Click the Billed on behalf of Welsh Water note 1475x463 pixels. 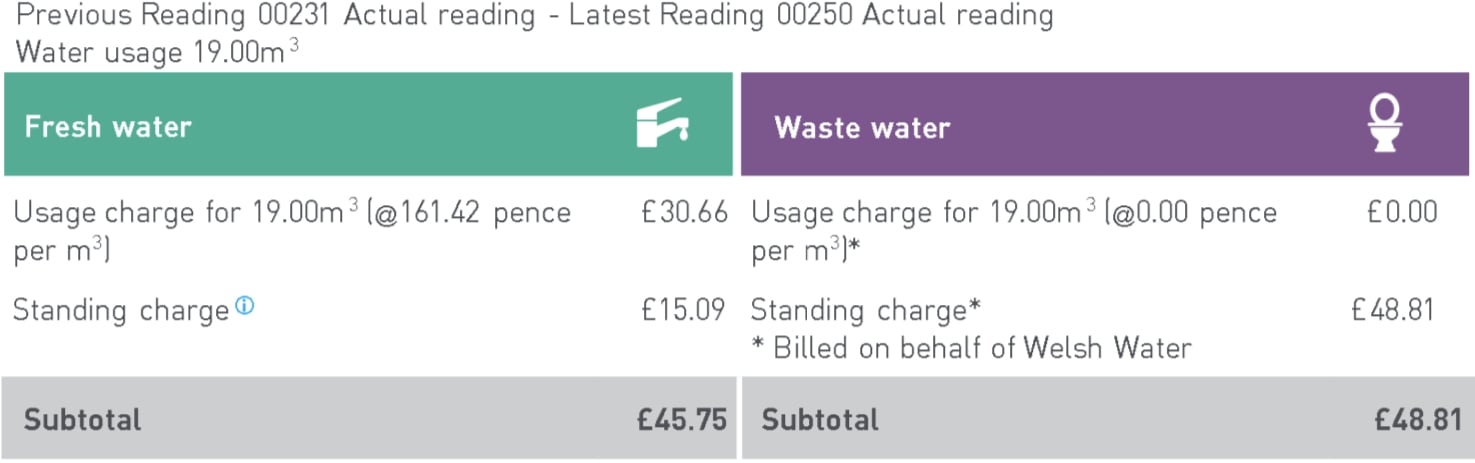point(971,348)
